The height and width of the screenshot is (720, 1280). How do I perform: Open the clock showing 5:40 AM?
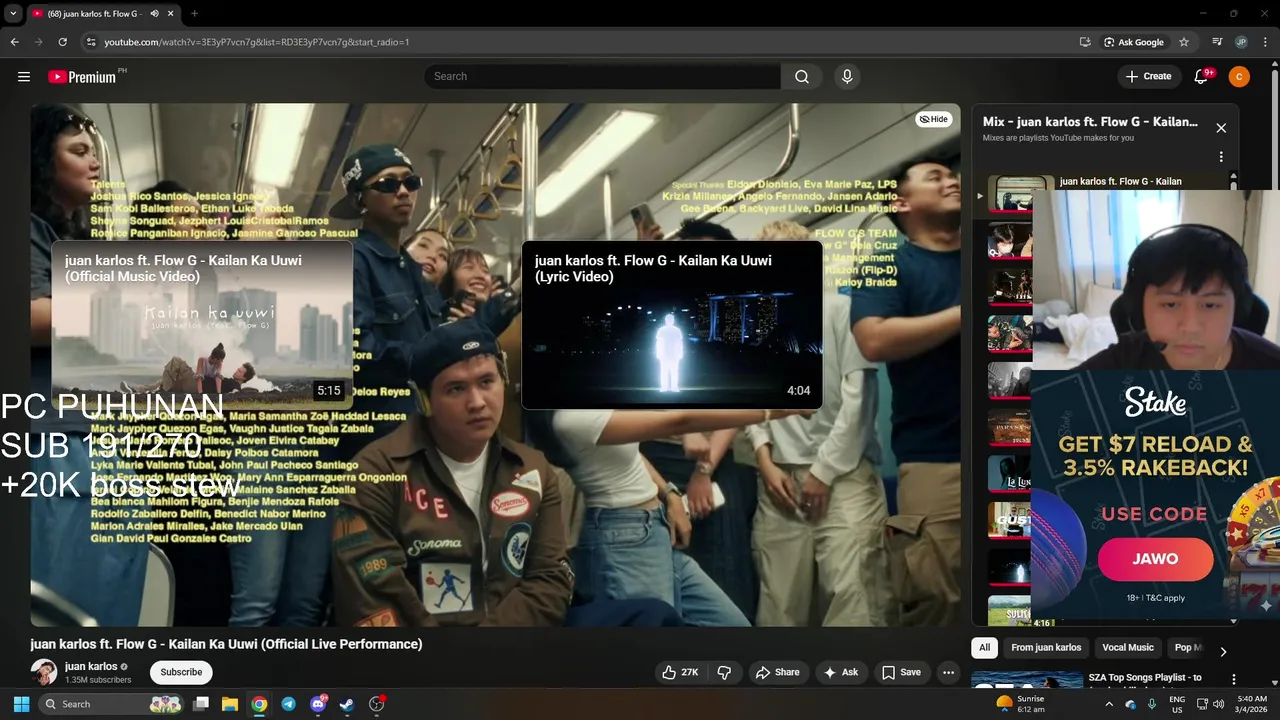click(x=1252, y=704)
